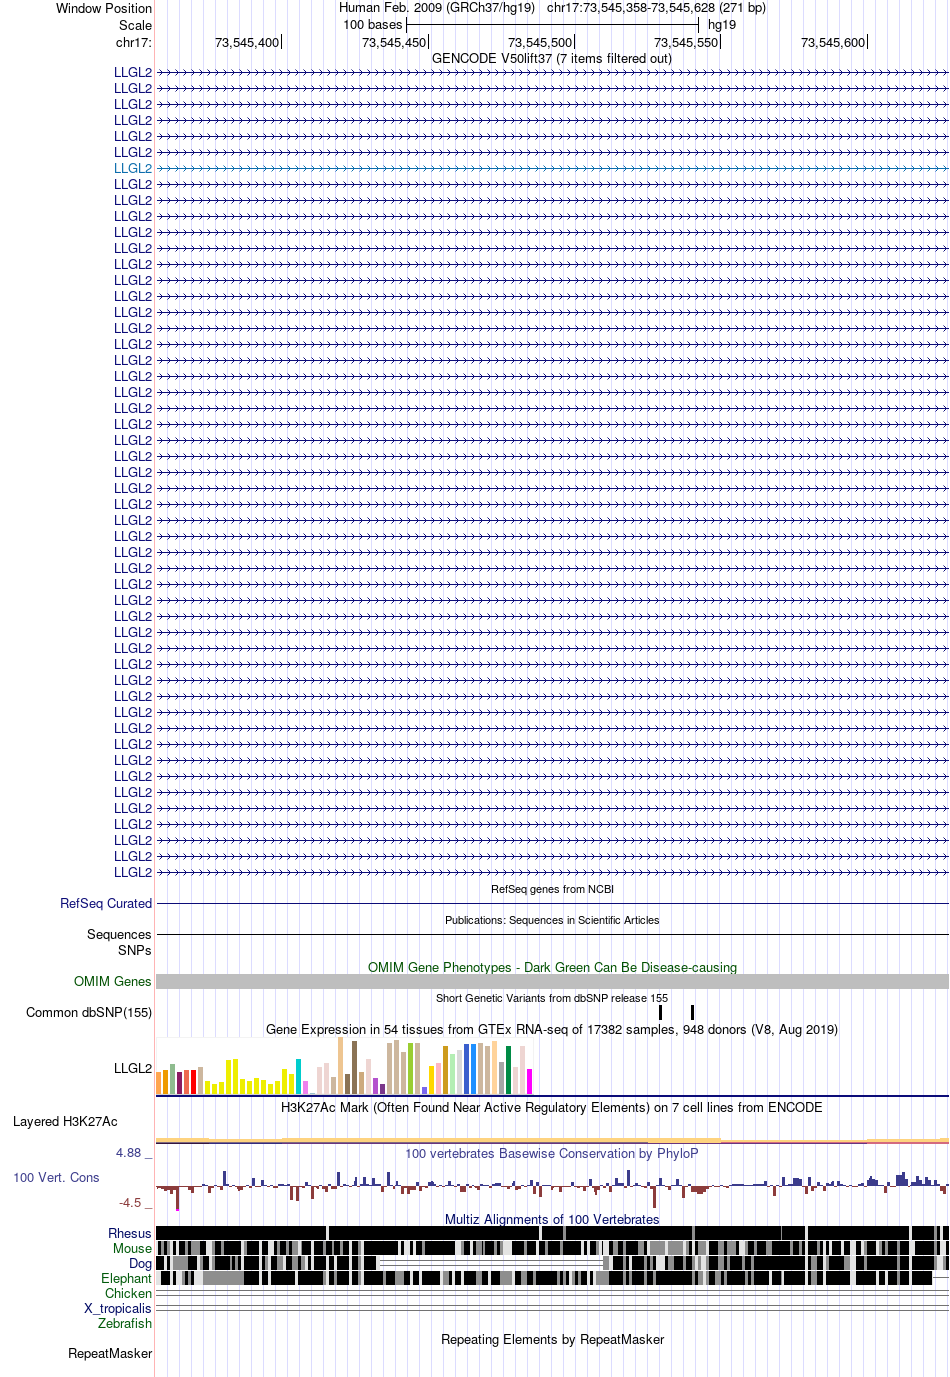Select the left dbSNP variant marker

(660, 1012)
